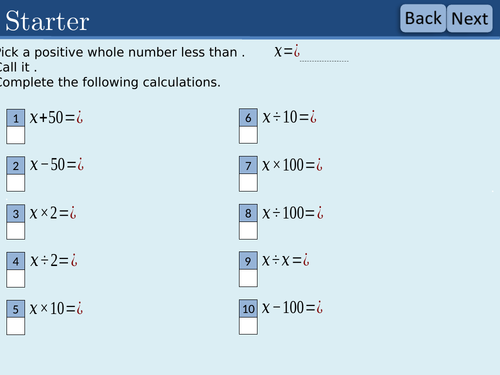Click answer box under question 8
This screenshot has height=375, width=500.
[x=248, y=231]
